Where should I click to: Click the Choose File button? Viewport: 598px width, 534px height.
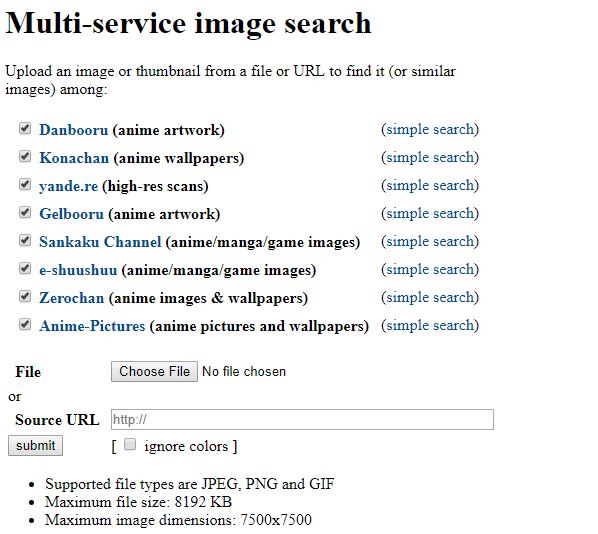[x=154, y=372]
